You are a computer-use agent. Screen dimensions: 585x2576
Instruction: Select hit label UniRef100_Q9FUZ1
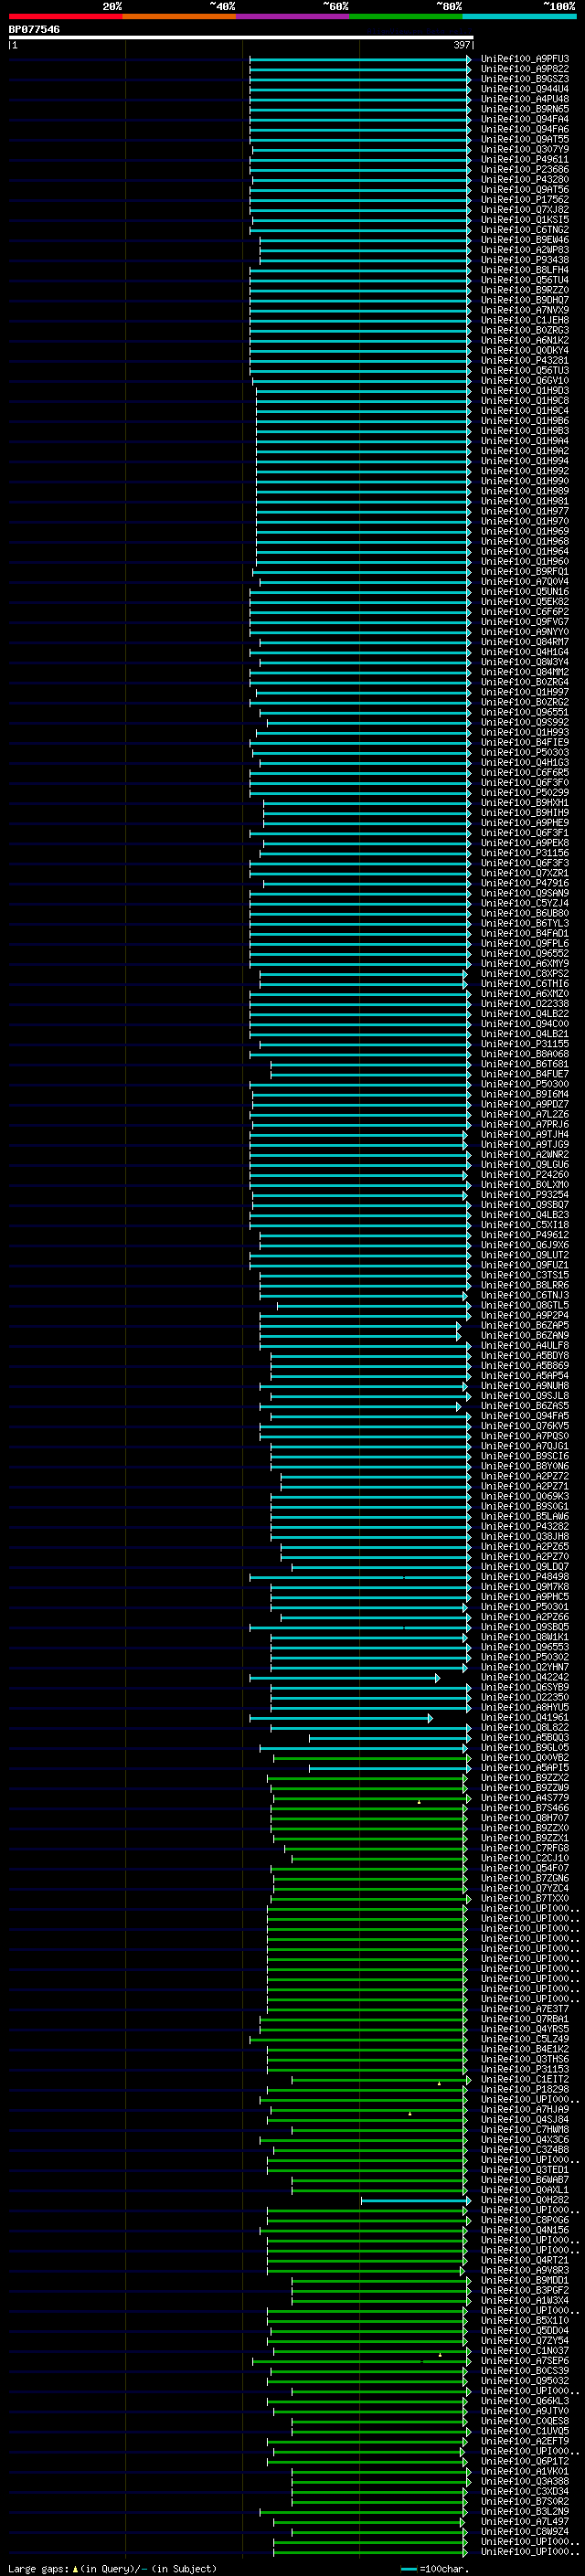pos(525,1265)
